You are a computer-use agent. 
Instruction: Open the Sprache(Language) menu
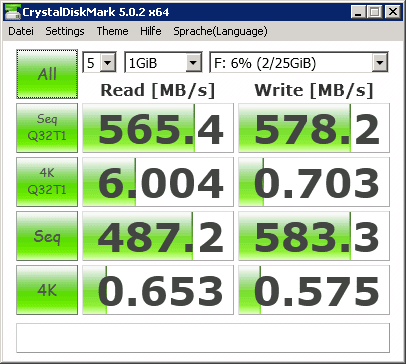[220, 31]
